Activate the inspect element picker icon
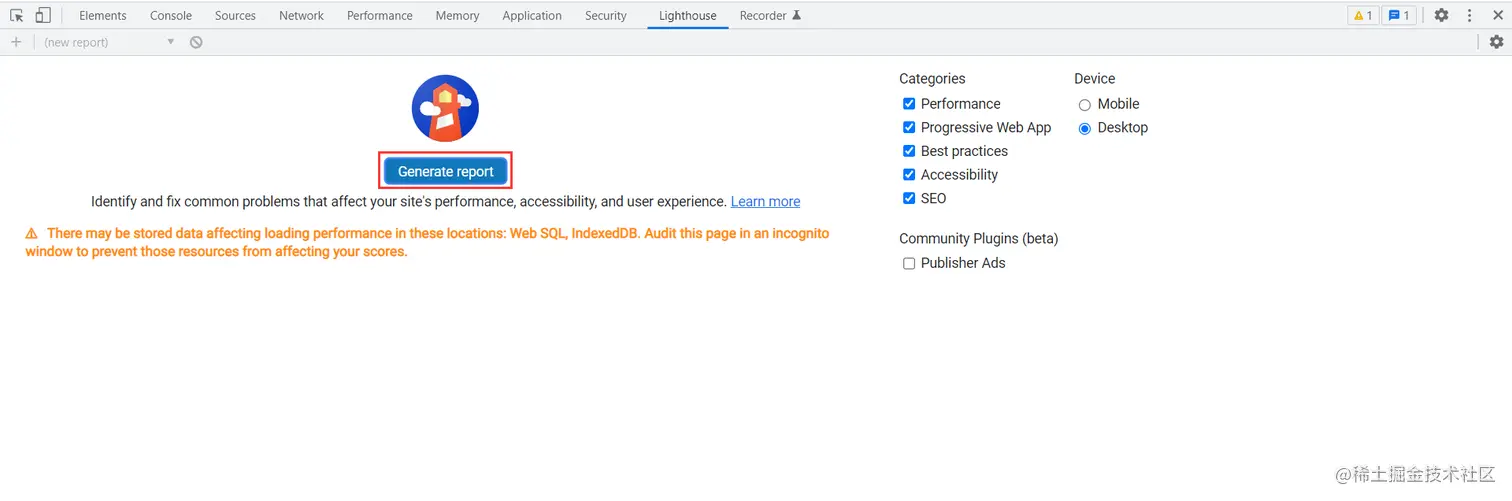The height and width of the screenshot is (501, 1512). tap(17, 15)
